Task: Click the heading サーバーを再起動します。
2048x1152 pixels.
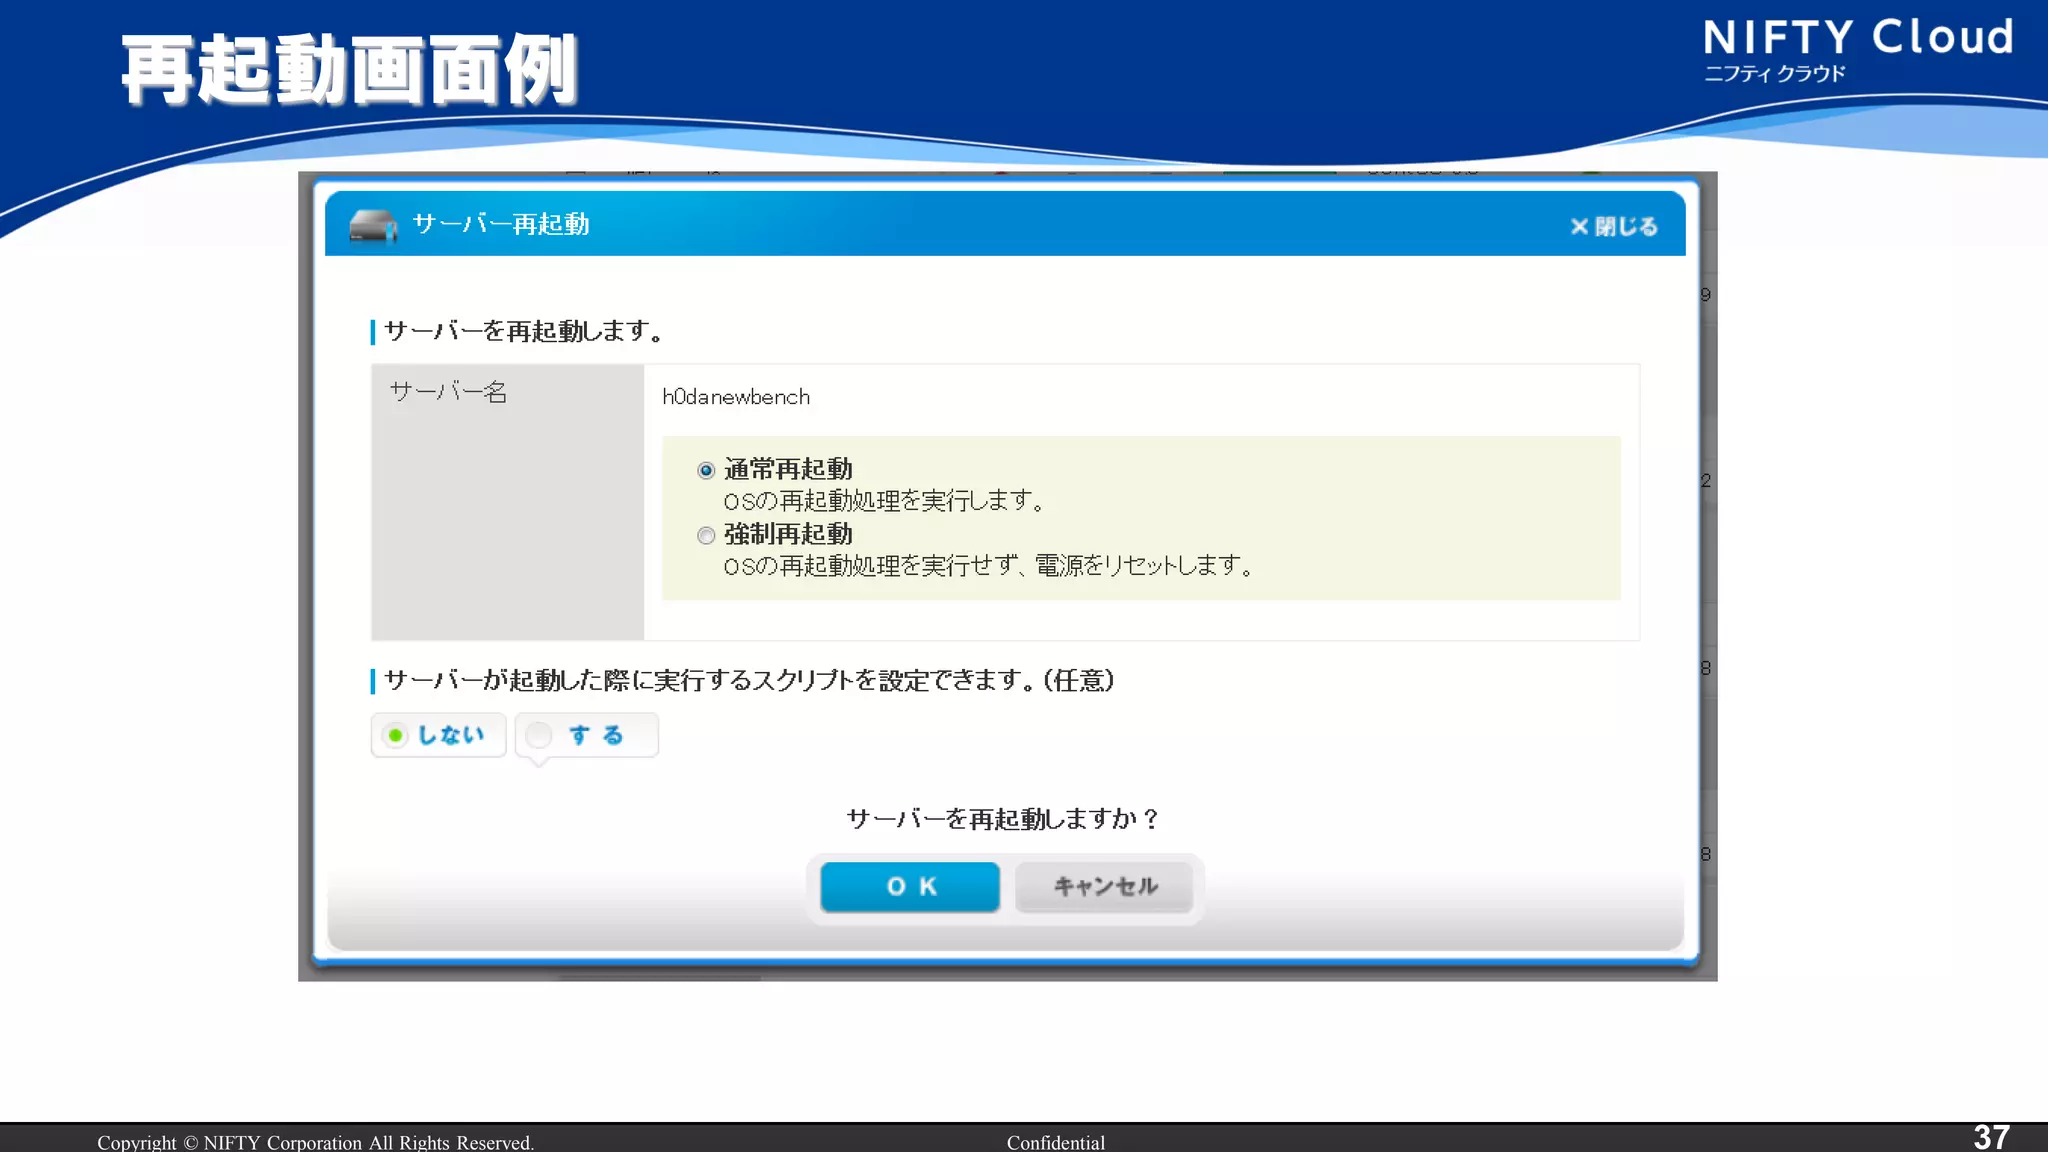Action: point(524,331)
